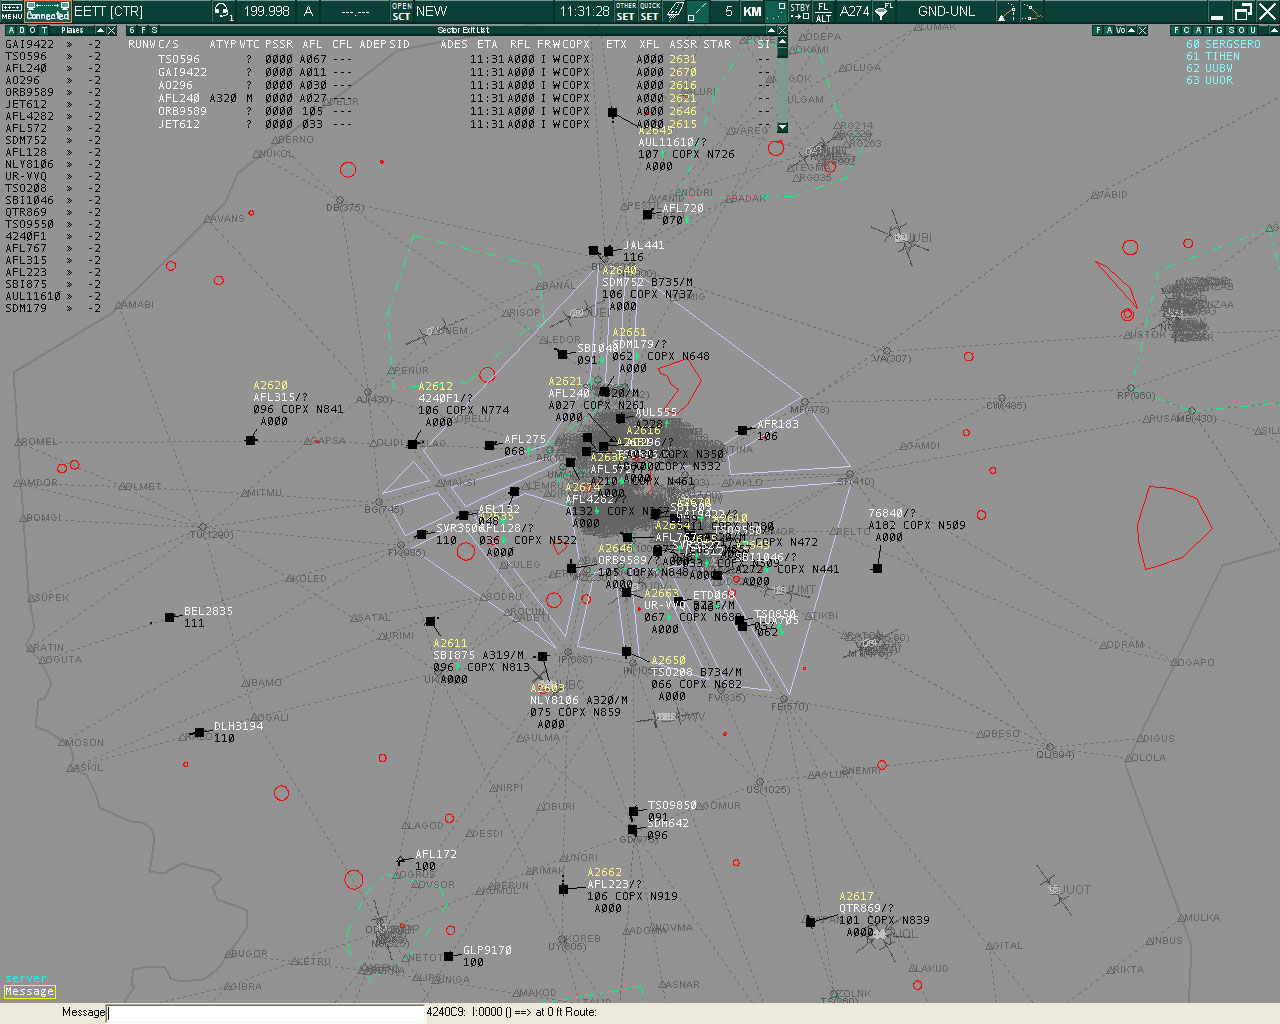Toggle the STBY transponder mode button

point(800,11)
